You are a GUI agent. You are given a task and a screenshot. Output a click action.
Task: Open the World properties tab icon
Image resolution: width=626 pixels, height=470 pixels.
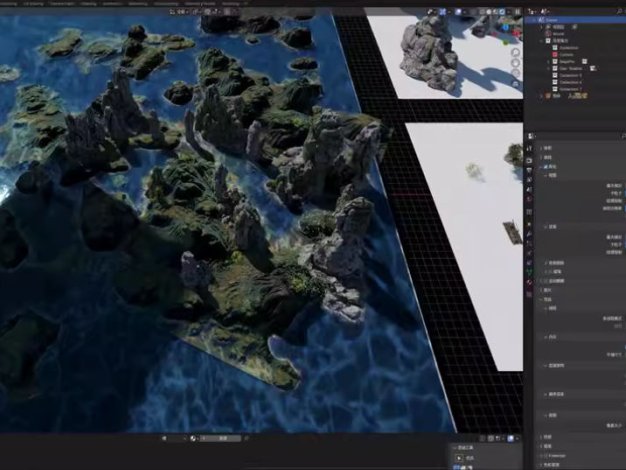click(x=529, y=199)
